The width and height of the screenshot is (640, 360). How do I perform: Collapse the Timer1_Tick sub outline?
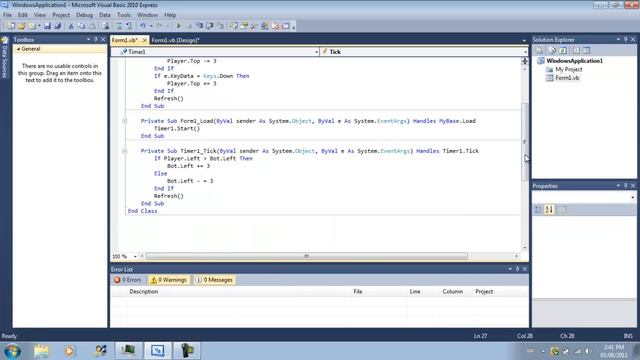coord(124,151)
